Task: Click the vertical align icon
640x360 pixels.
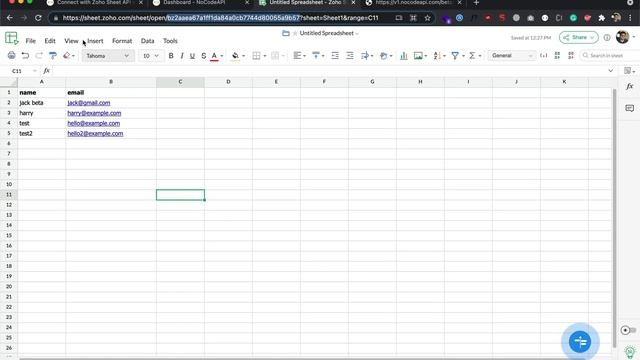Action: [316, 56]
